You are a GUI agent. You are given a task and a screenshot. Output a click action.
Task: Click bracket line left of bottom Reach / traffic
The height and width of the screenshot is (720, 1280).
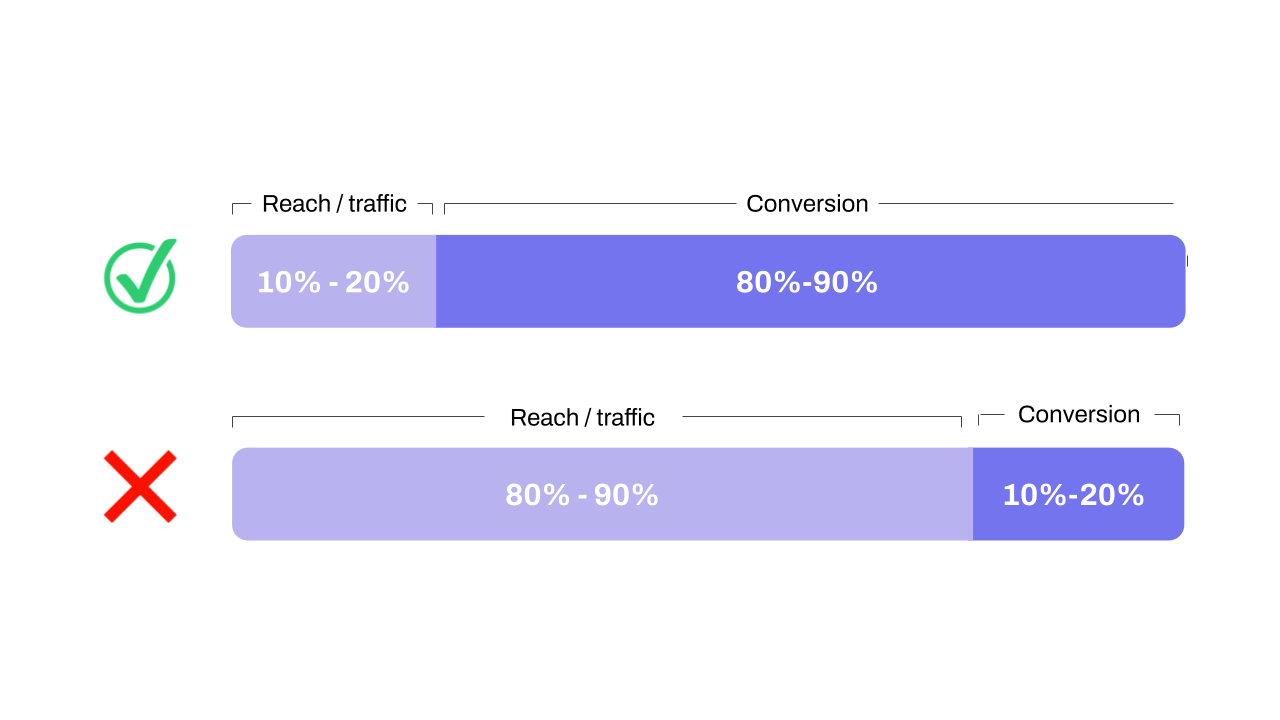358,420
